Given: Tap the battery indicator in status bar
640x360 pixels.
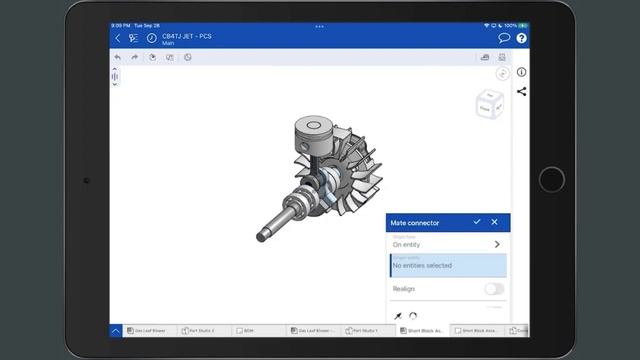Looking at the screenshot, I should pos(522,26).
